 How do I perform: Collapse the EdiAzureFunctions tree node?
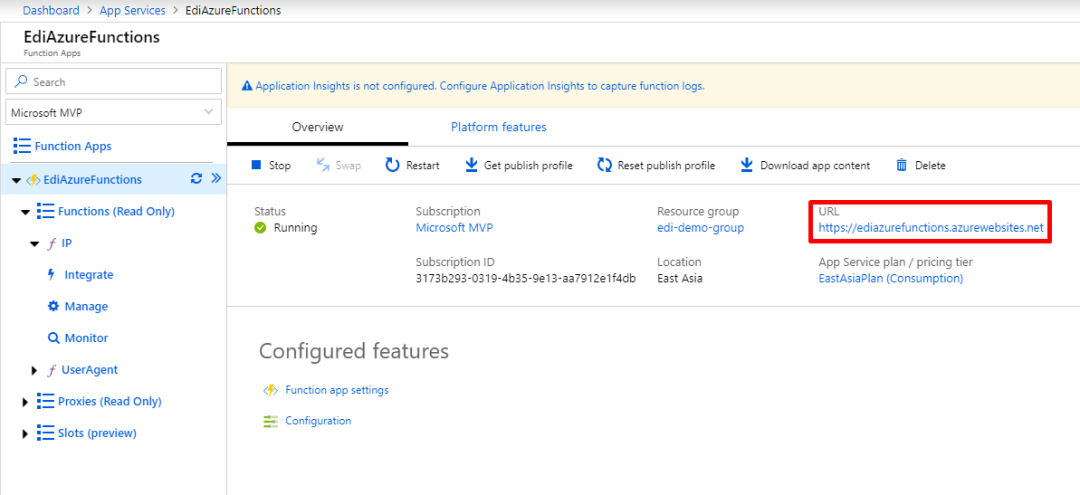(x=17, y=180)
